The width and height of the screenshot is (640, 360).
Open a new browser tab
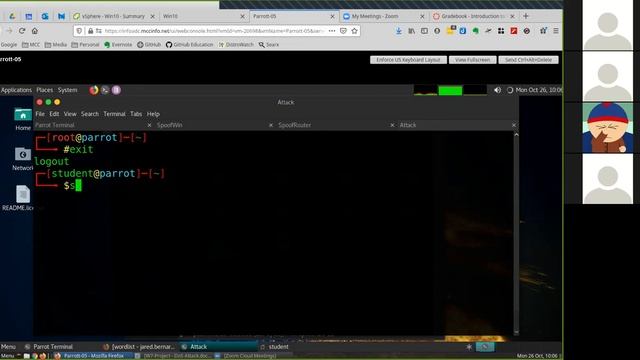point(526,16)
